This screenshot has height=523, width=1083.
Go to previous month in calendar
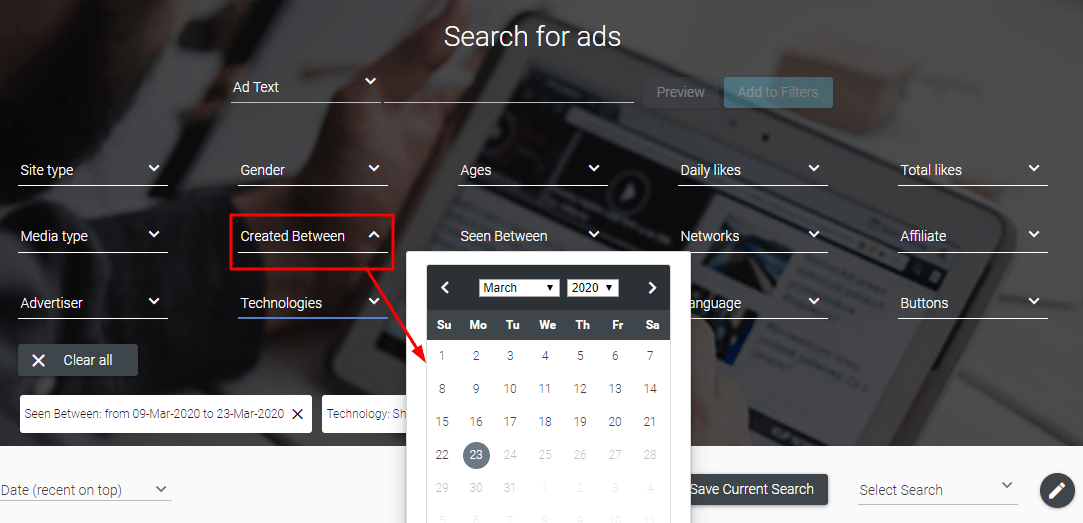point(445,287)
